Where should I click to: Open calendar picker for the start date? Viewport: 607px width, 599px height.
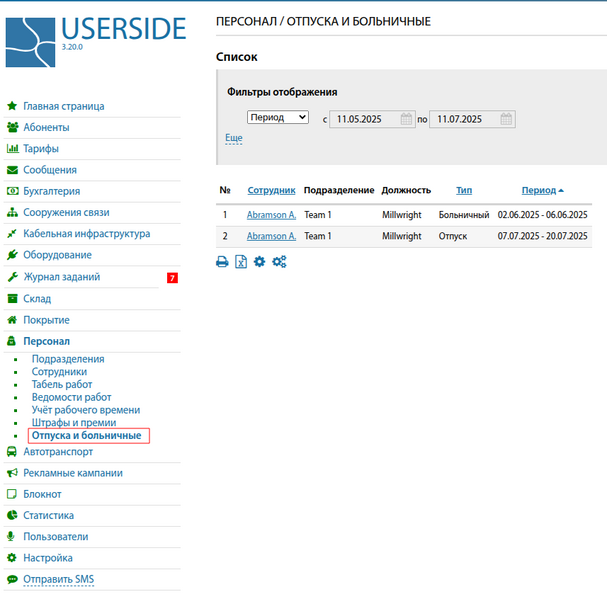[x=407, y=119]
